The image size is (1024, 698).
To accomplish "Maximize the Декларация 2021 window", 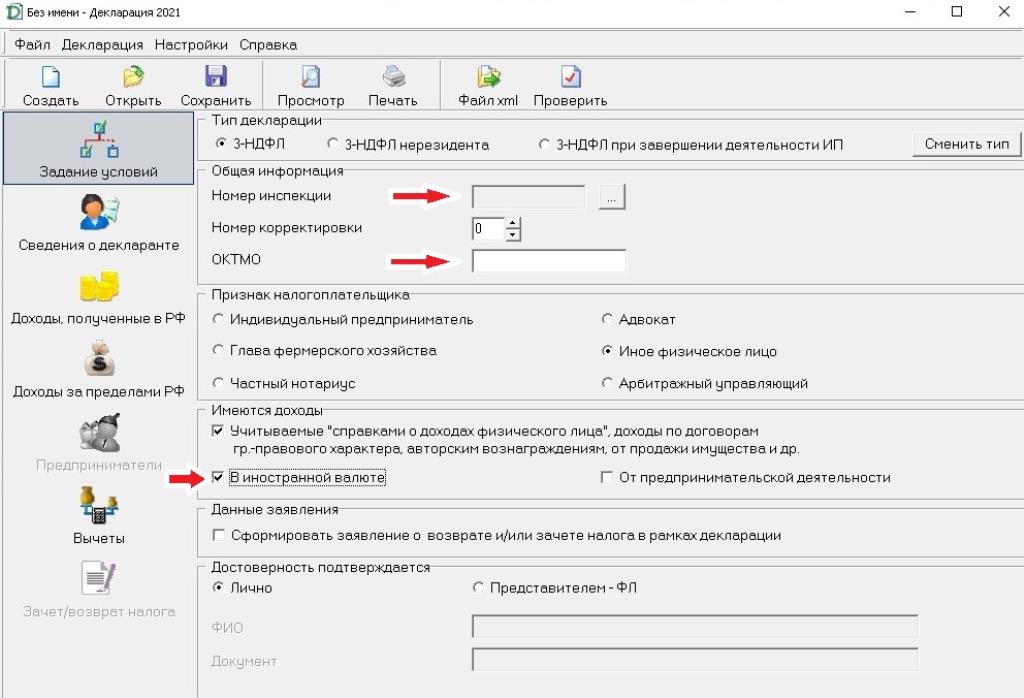I will [957, 11].
